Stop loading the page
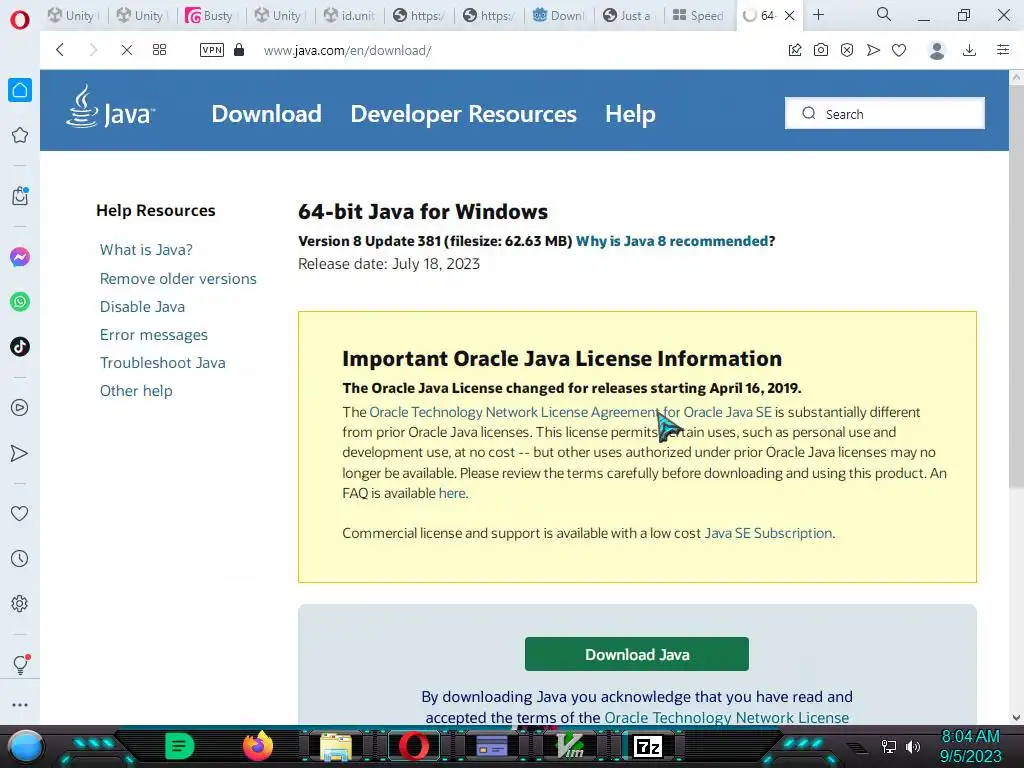Image resolution: width=1024 pixels, height=768 pixels. click(x=127, y=50)
